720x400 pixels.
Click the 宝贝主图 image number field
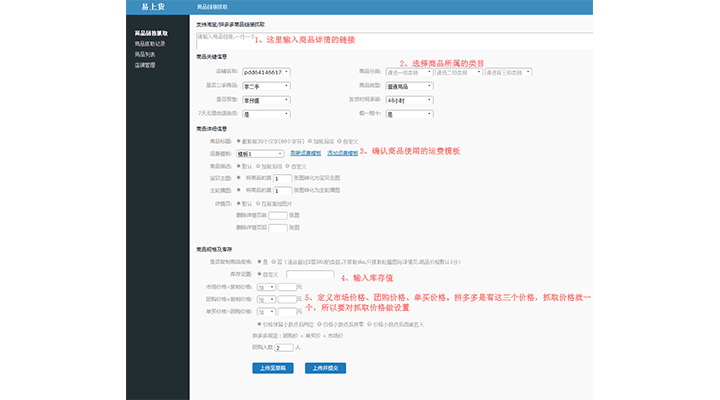[x=282, y=178]
